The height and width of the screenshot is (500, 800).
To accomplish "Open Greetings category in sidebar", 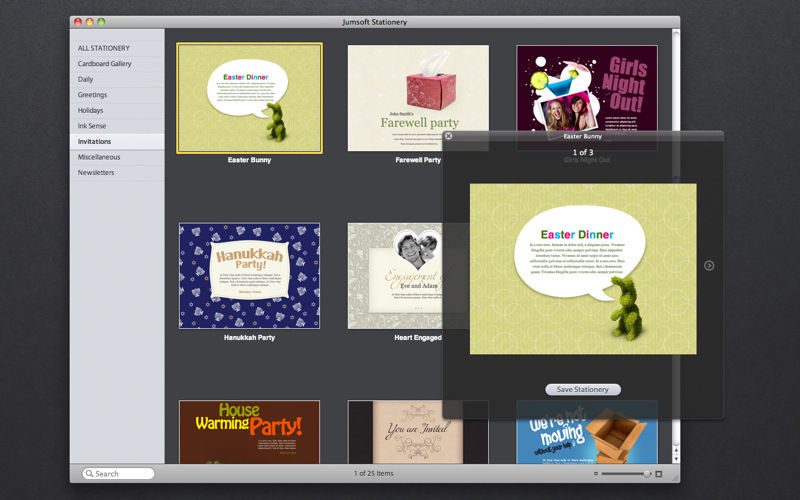I will coord(117,95).
